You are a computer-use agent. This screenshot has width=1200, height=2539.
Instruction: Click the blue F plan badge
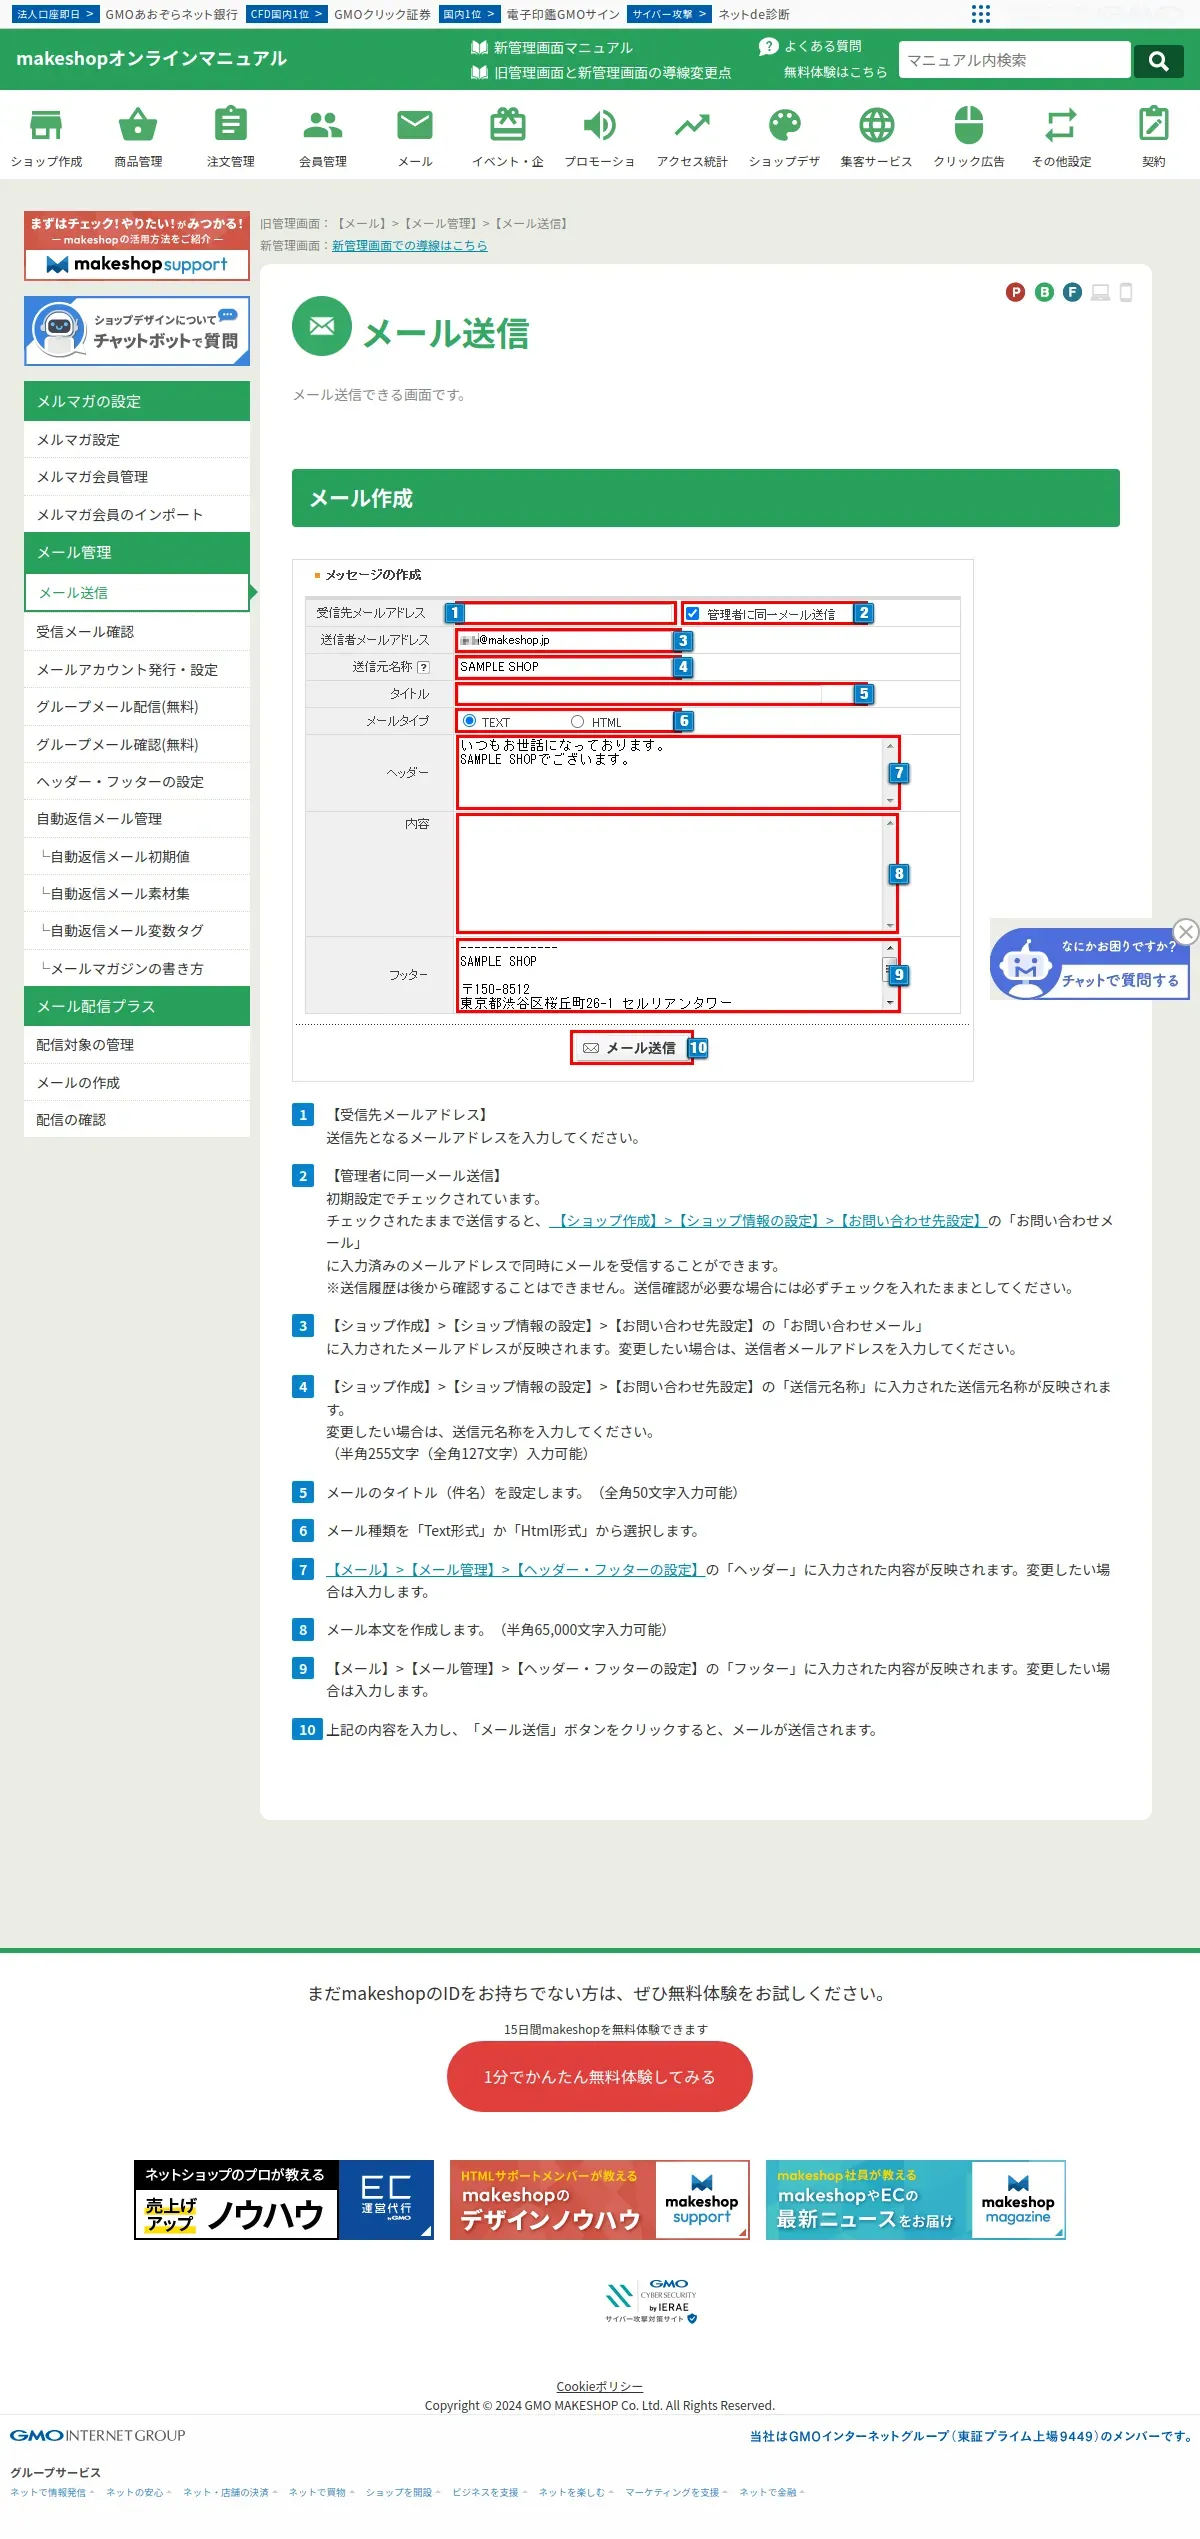[1072, 292]
